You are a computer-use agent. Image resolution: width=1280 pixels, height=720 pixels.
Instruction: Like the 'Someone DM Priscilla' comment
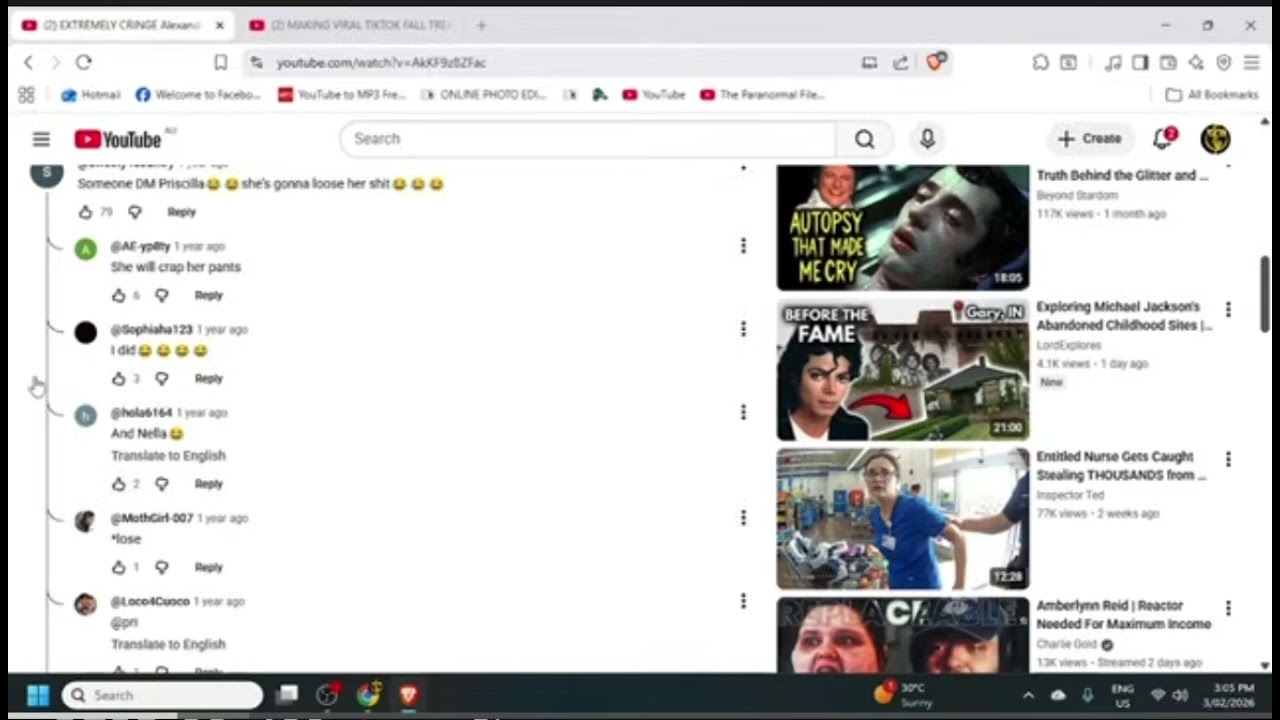(85, 212)
